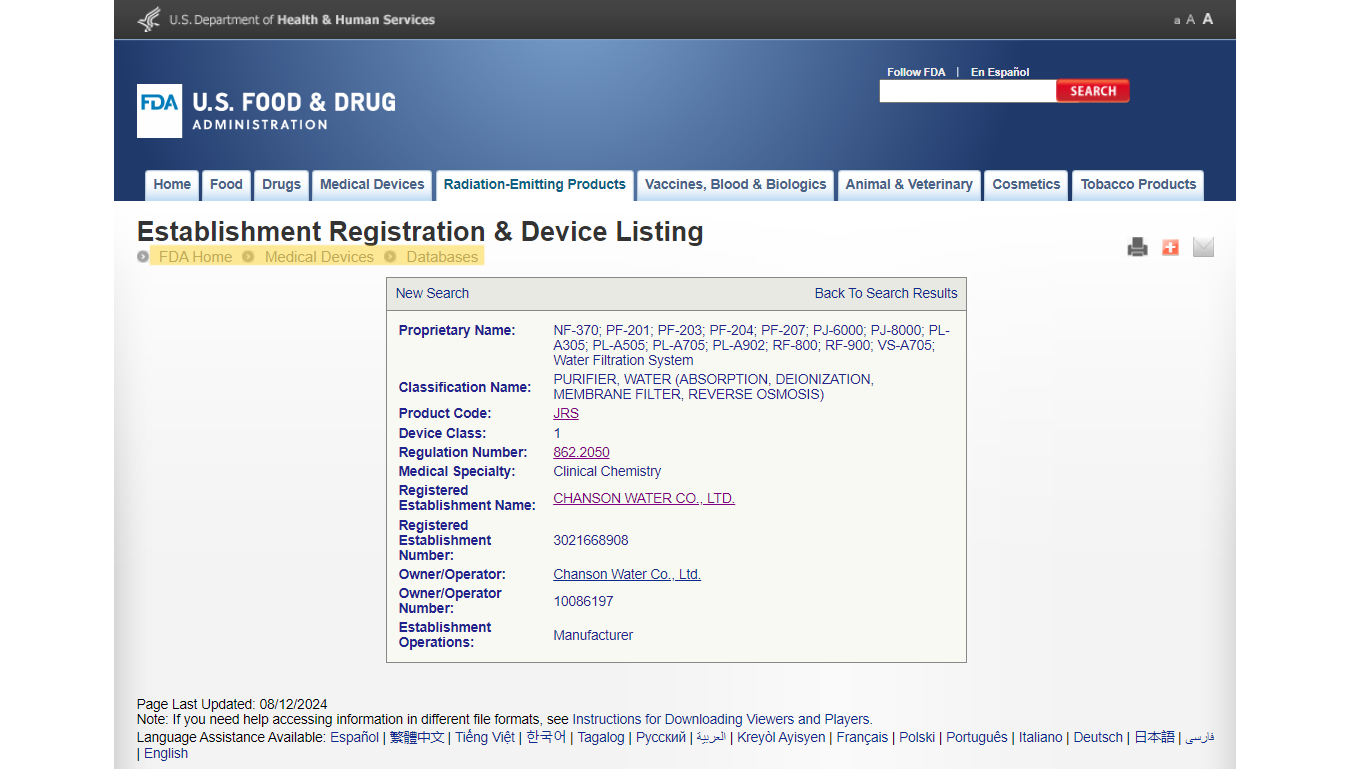Open the Medical Devices tab
Image resolution: width=1350 pixels, height=769 pixels.
click(372, 185)
